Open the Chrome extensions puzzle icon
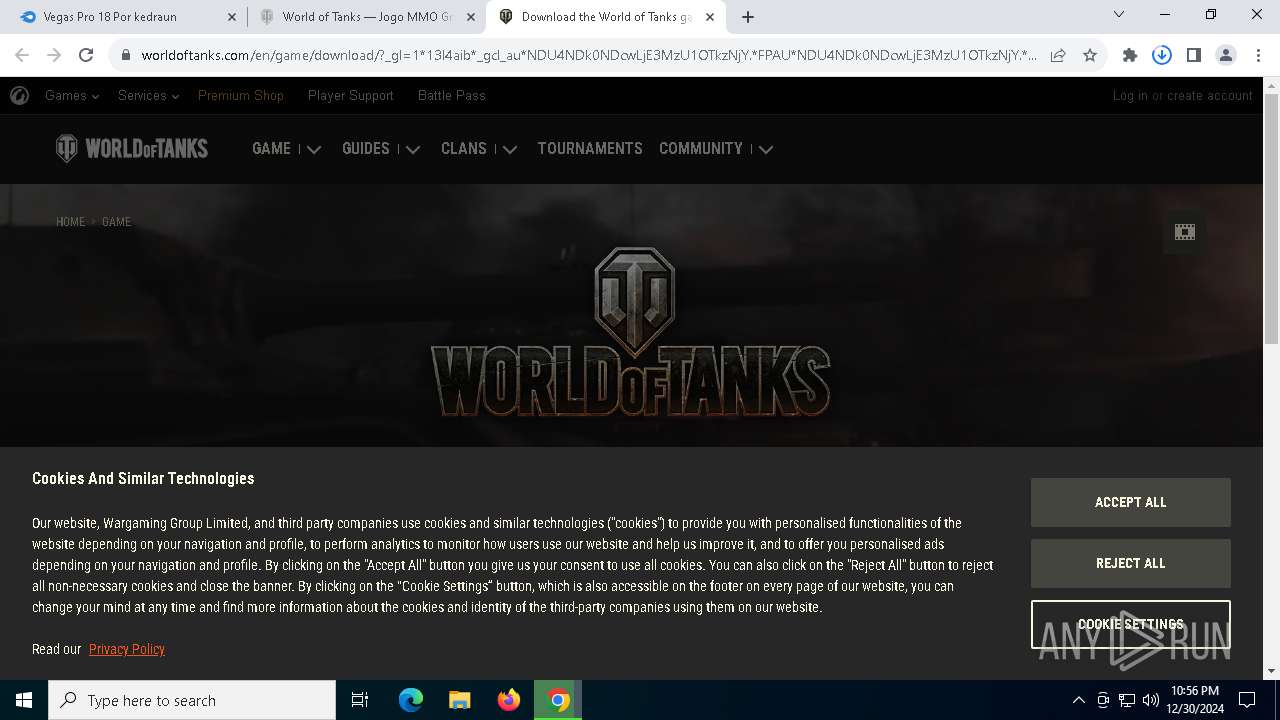This screenshot has height=720, width=1280. tap(1130, 55)
